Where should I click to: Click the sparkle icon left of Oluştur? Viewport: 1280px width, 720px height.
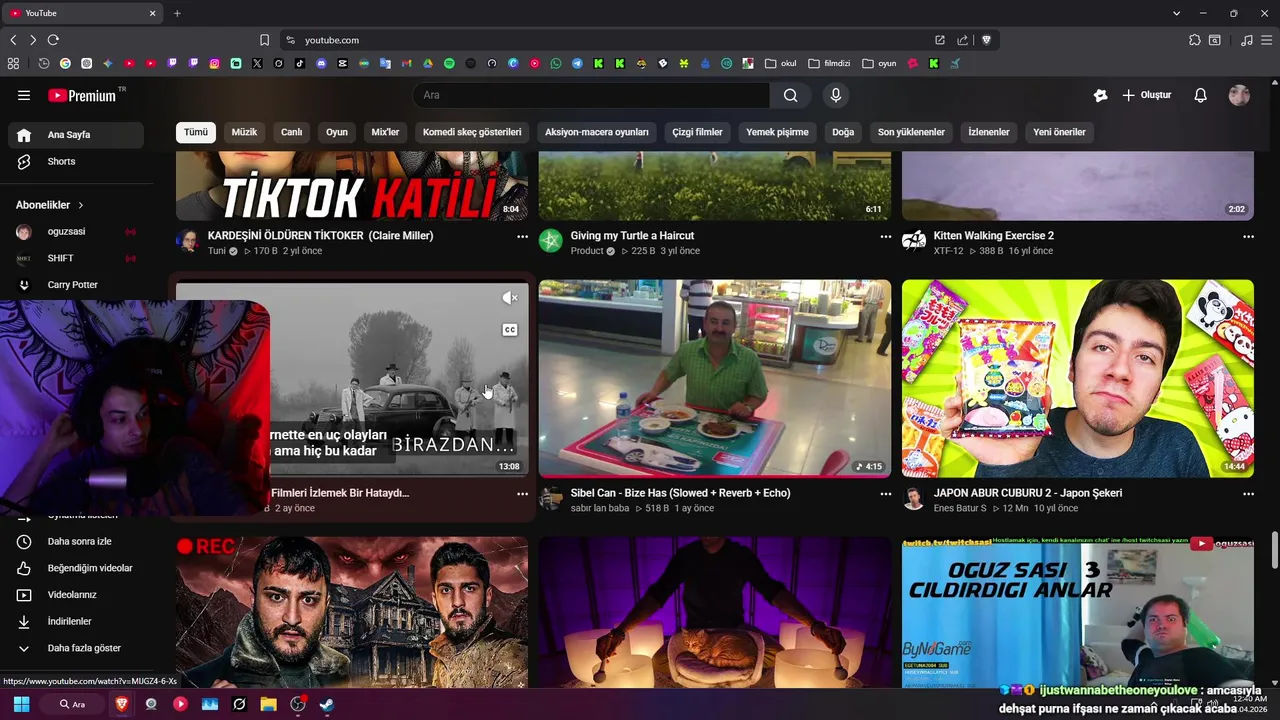[x=1101, y=95]
